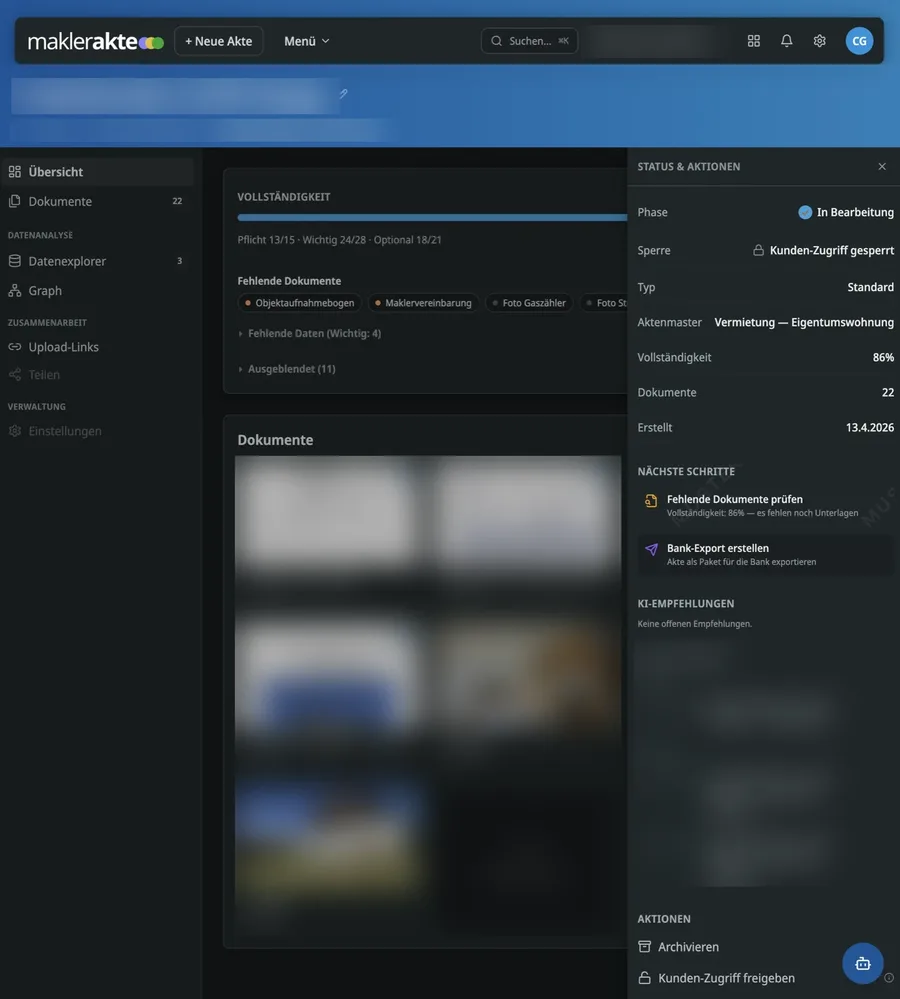Screen dimensions: 900x999
Task: Click the Objektaufnahmebogen missing document chip
Action: tap(299, 303)
